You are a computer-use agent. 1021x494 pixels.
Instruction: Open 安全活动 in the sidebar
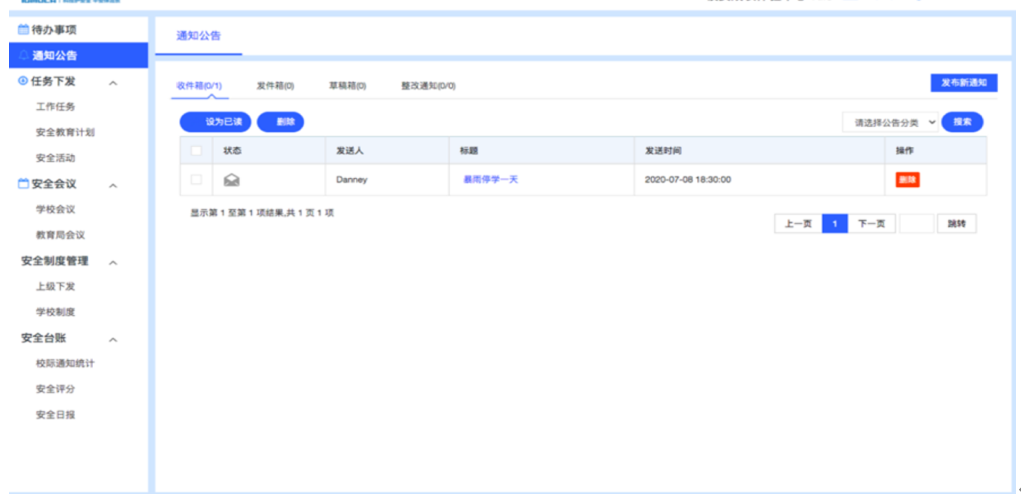coord(55,158)
